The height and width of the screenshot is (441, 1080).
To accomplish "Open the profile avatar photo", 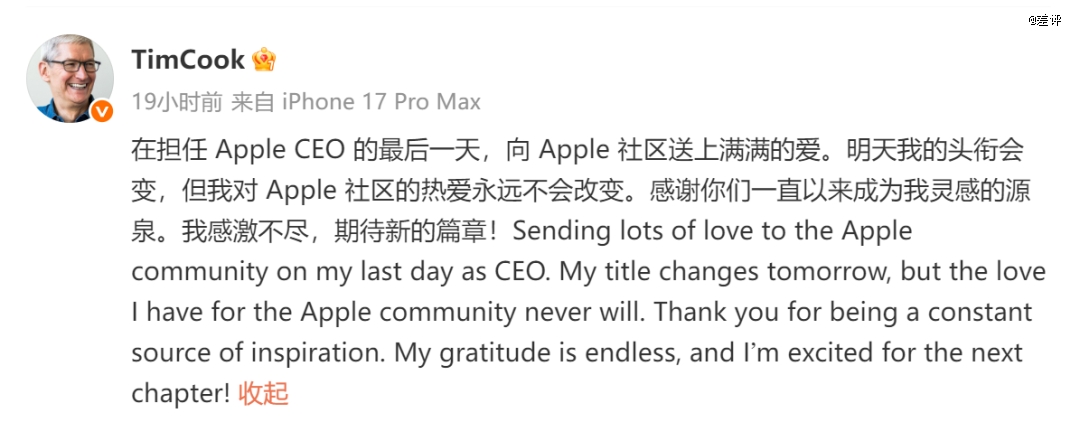I will [x=70, y=79].
